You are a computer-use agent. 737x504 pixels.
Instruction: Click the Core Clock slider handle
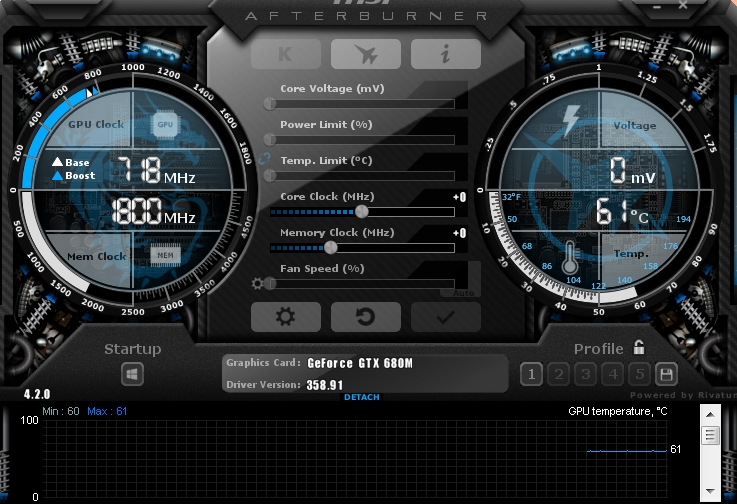coord(361,212)
